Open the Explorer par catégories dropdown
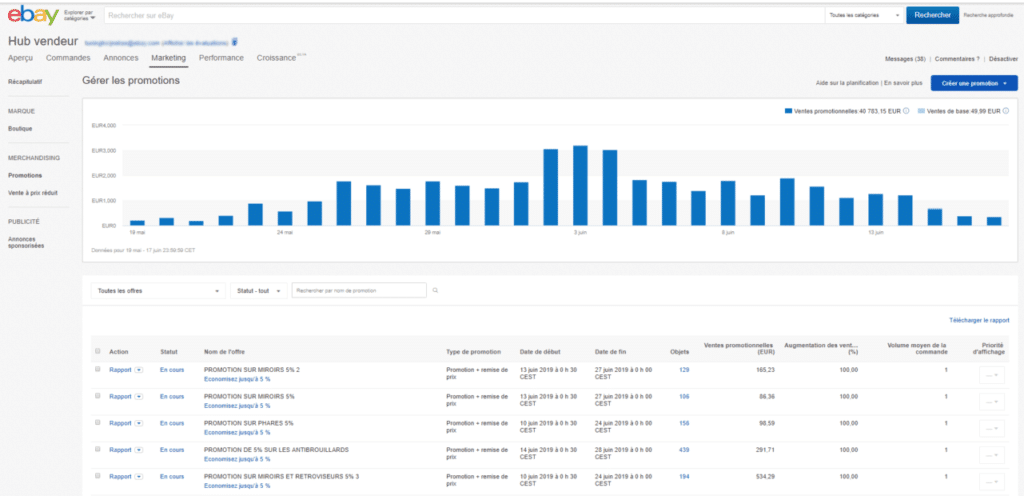Viewport: 1024px width, 496px height. pyautogui.click(x=79, y=15)
